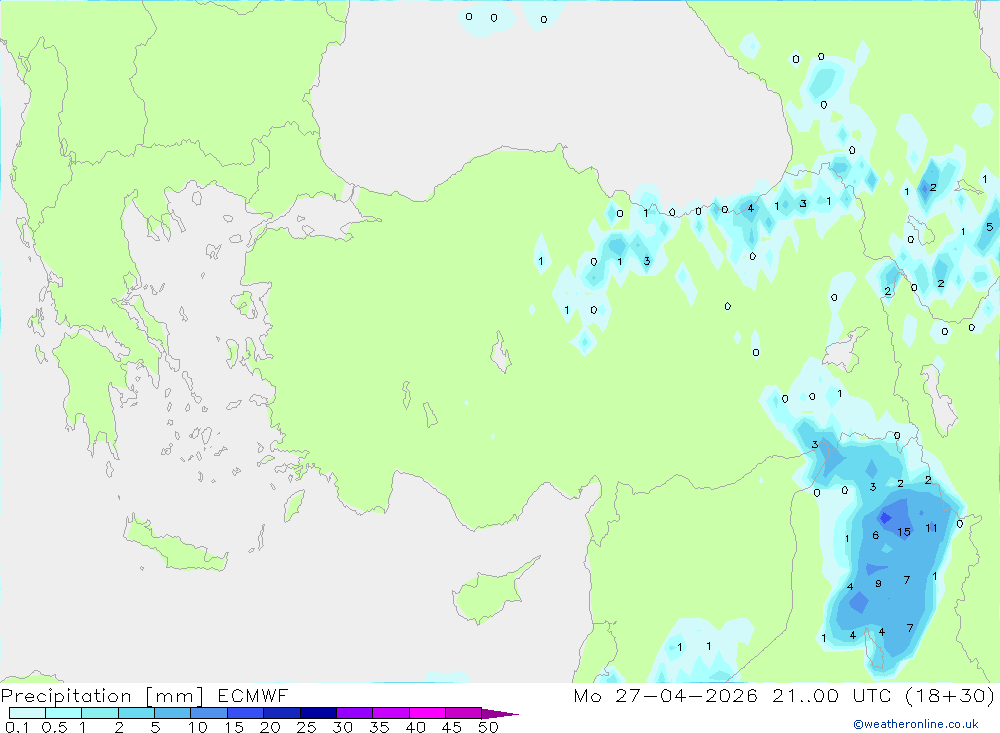Click the "0.1" legend scale label
Image resolution: width=1000 pixels, height=733 pixels.
[x=17, y=727]
